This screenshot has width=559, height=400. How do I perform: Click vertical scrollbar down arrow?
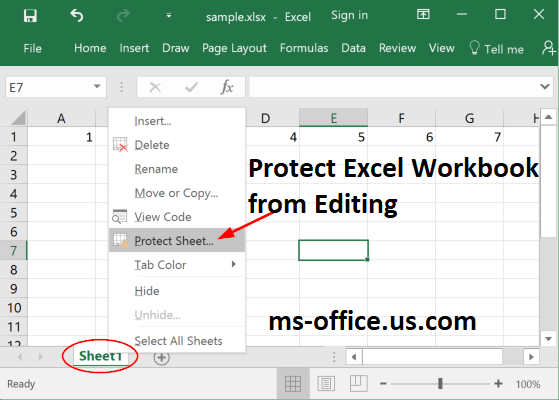(549, 338)
